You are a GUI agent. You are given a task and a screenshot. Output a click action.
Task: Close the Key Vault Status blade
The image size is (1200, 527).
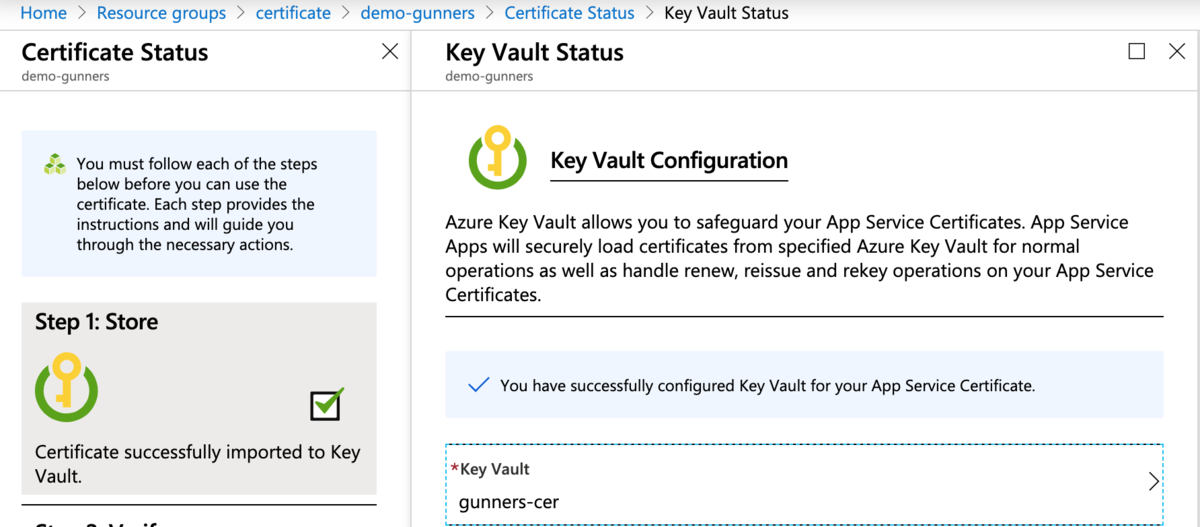(1177, 52)
